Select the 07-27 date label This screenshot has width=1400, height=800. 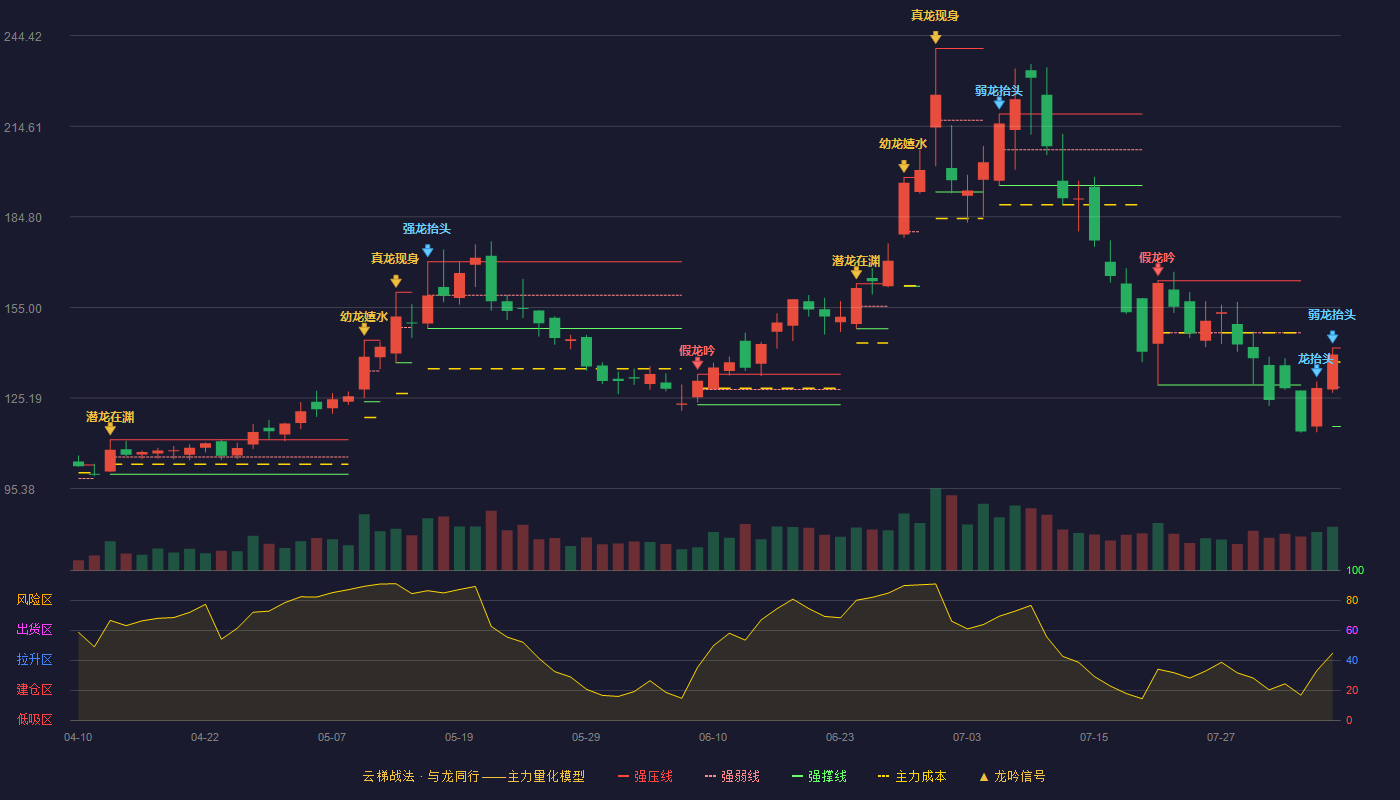1221,737
